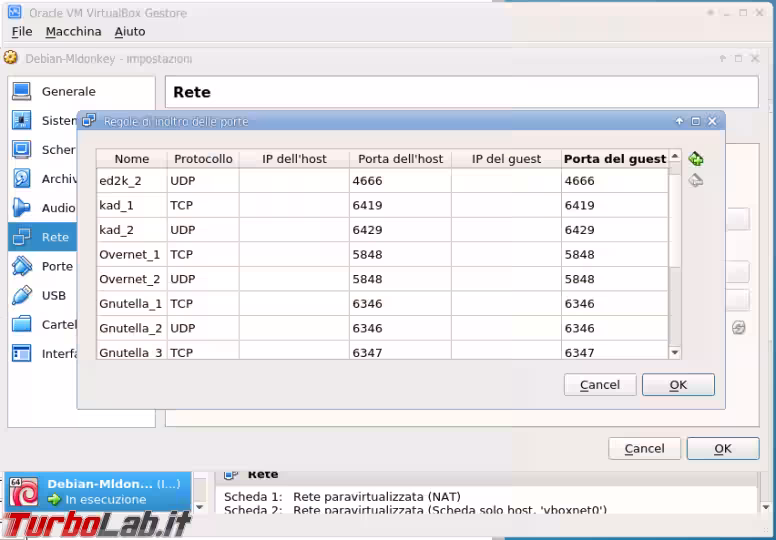Open the USB settings category icon
Viewport: 776px width, 540px height.
click(x=22, y=295)
